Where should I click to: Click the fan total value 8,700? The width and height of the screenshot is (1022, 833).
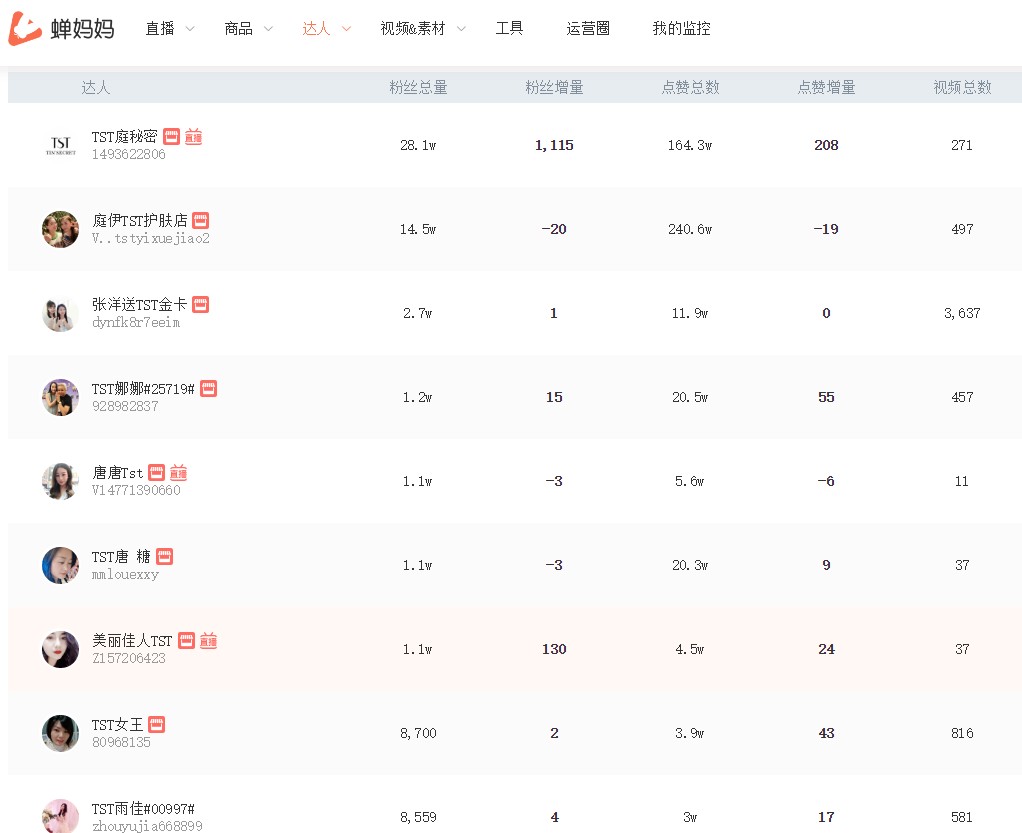(x=418, y=734)
